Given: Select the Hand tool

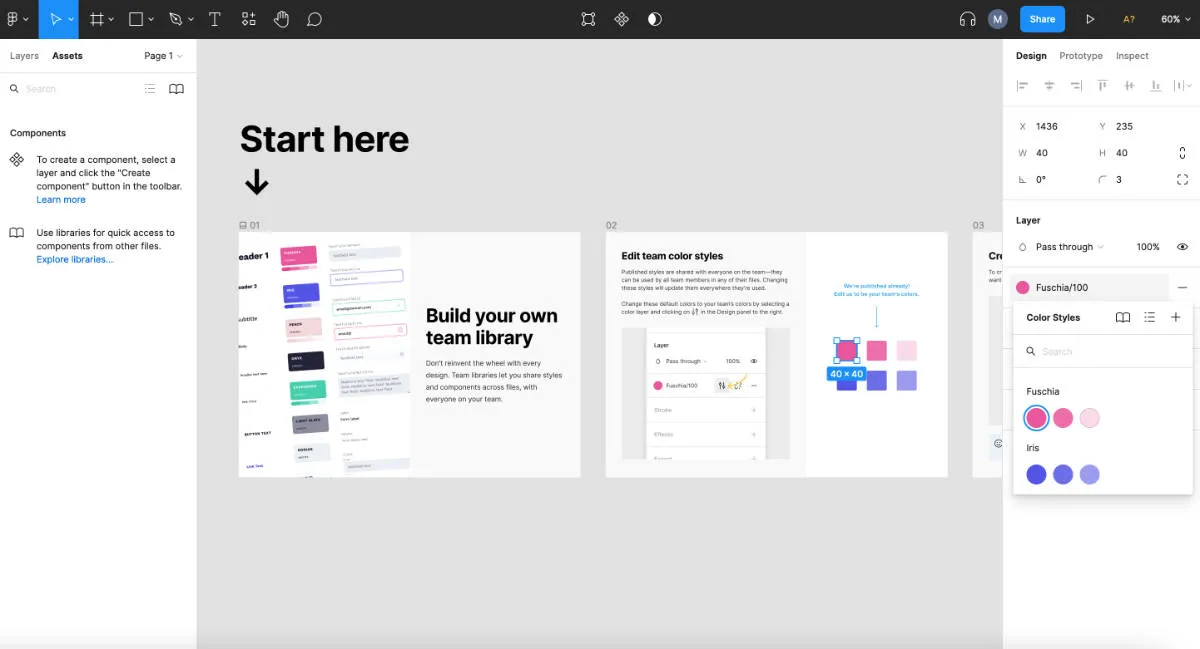Looking at the screenshot, I should [x=282, y=19].
